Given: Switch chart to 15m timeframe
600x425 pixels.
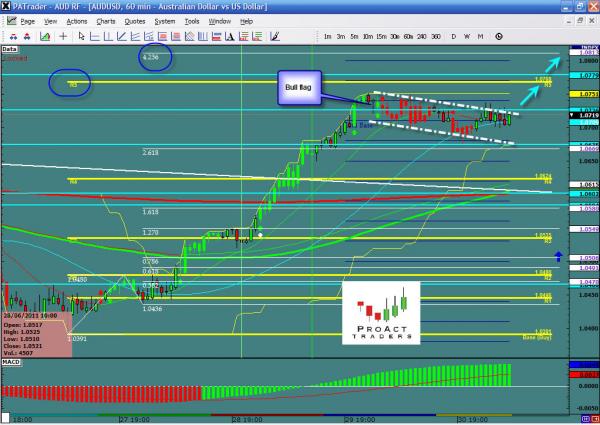Looking at the screenshot, I should pos(382,36).
